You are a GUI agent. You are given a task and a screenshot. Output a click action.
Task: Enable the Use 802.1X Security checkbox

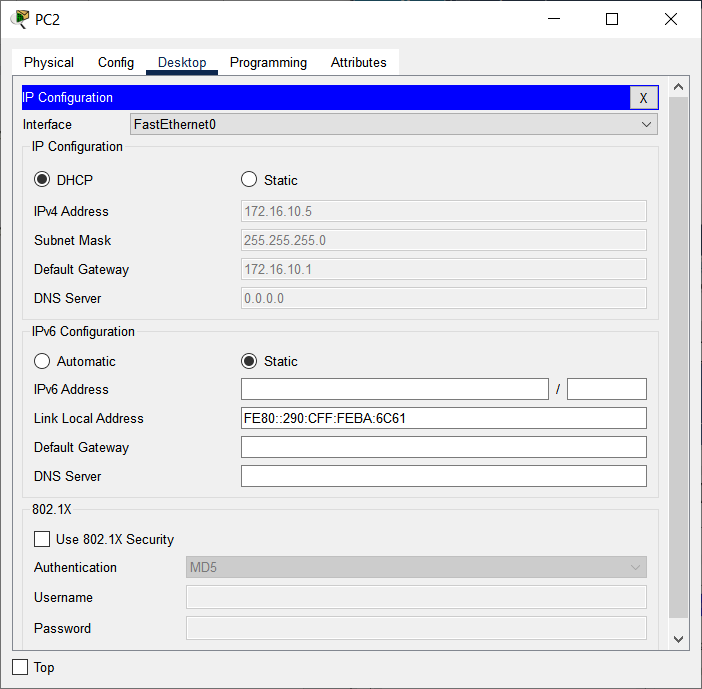pos(42,539)
